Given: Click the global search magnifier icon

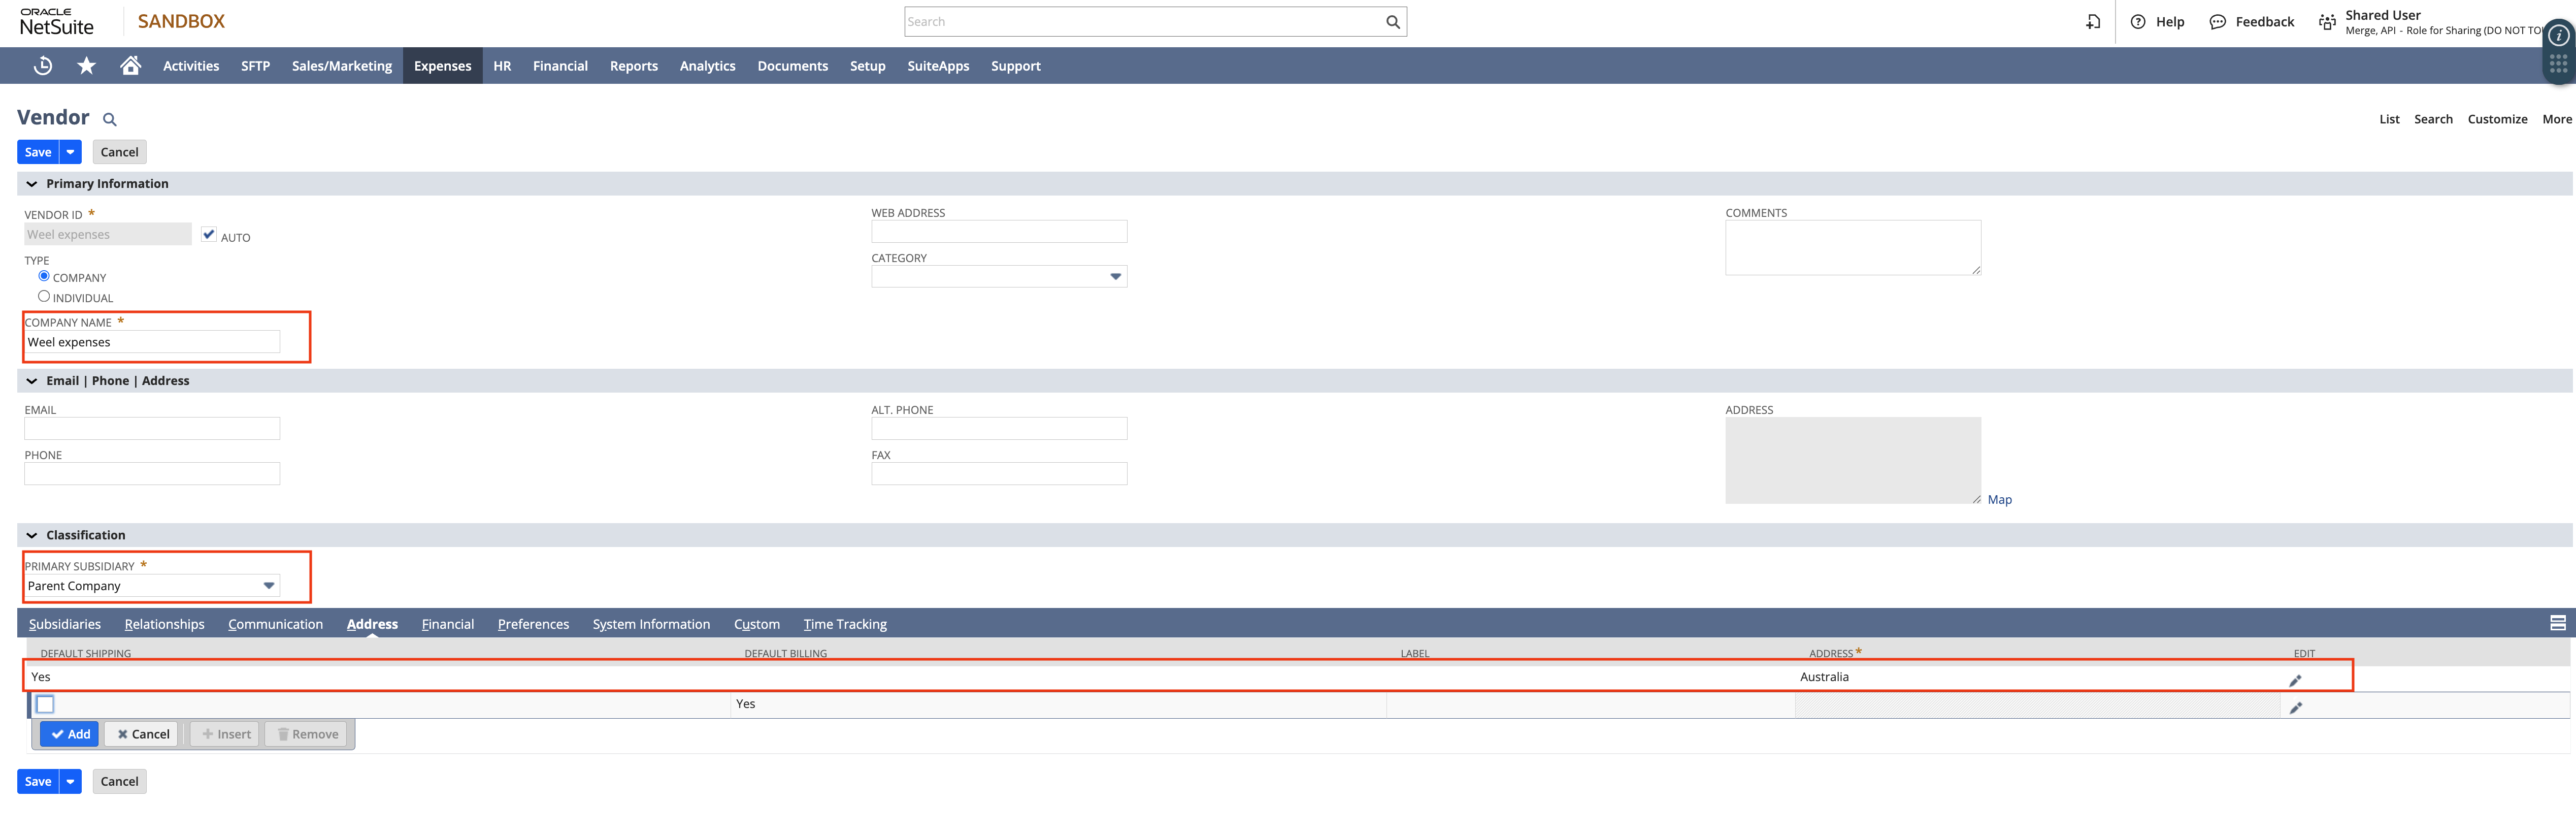Looking at the screenshot, I should coord(1392,22).
